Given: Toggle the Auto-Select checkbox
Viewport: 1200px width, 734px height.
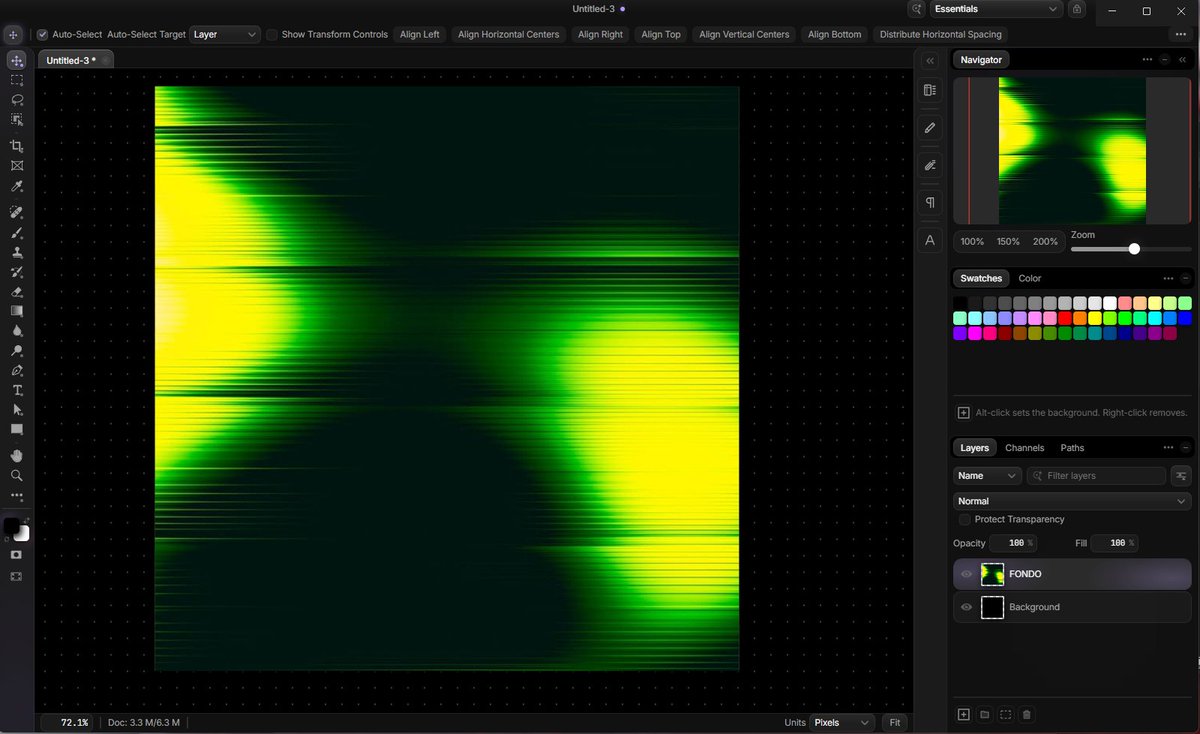Looking at the screenshot, I should [43, 34].
